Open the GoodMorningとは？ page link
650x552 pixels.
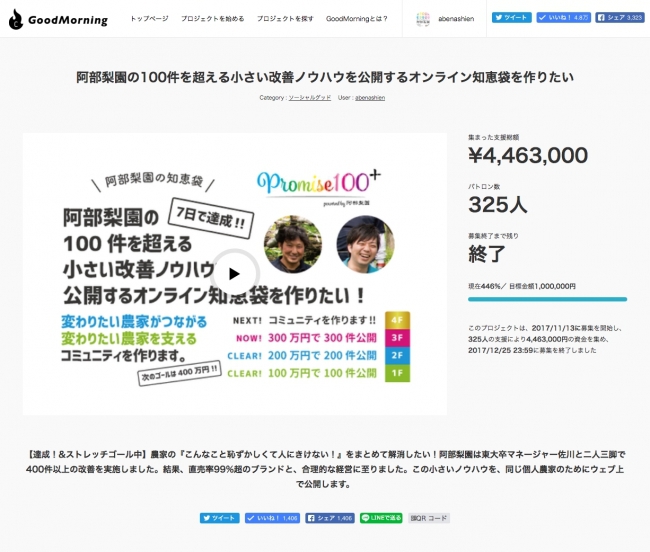coord(357,19)
